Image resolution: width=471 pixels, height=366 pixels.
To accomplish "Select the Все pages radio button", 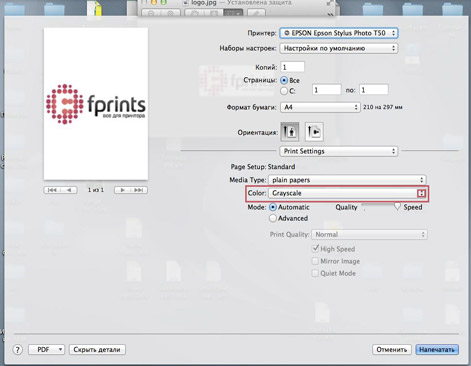I will [284, 80].
